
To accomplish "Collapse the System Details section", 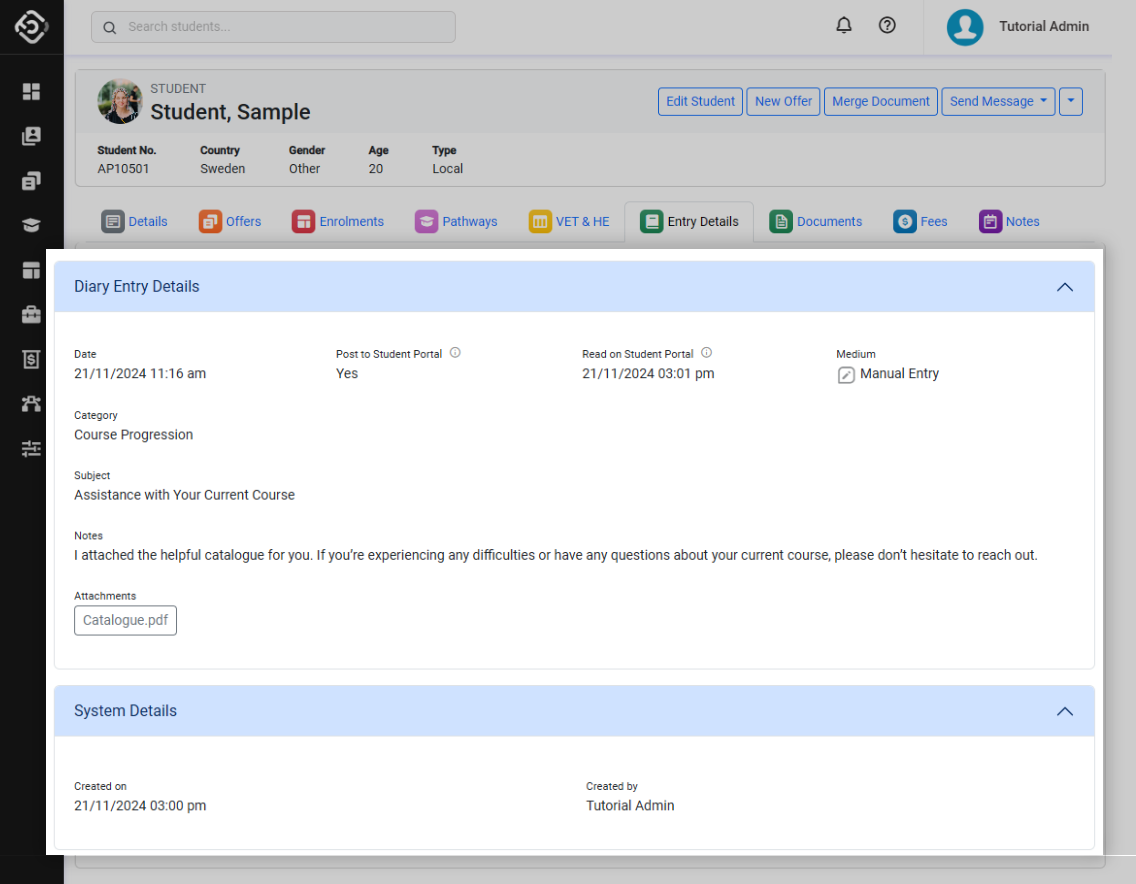I will click(1065, 711).
